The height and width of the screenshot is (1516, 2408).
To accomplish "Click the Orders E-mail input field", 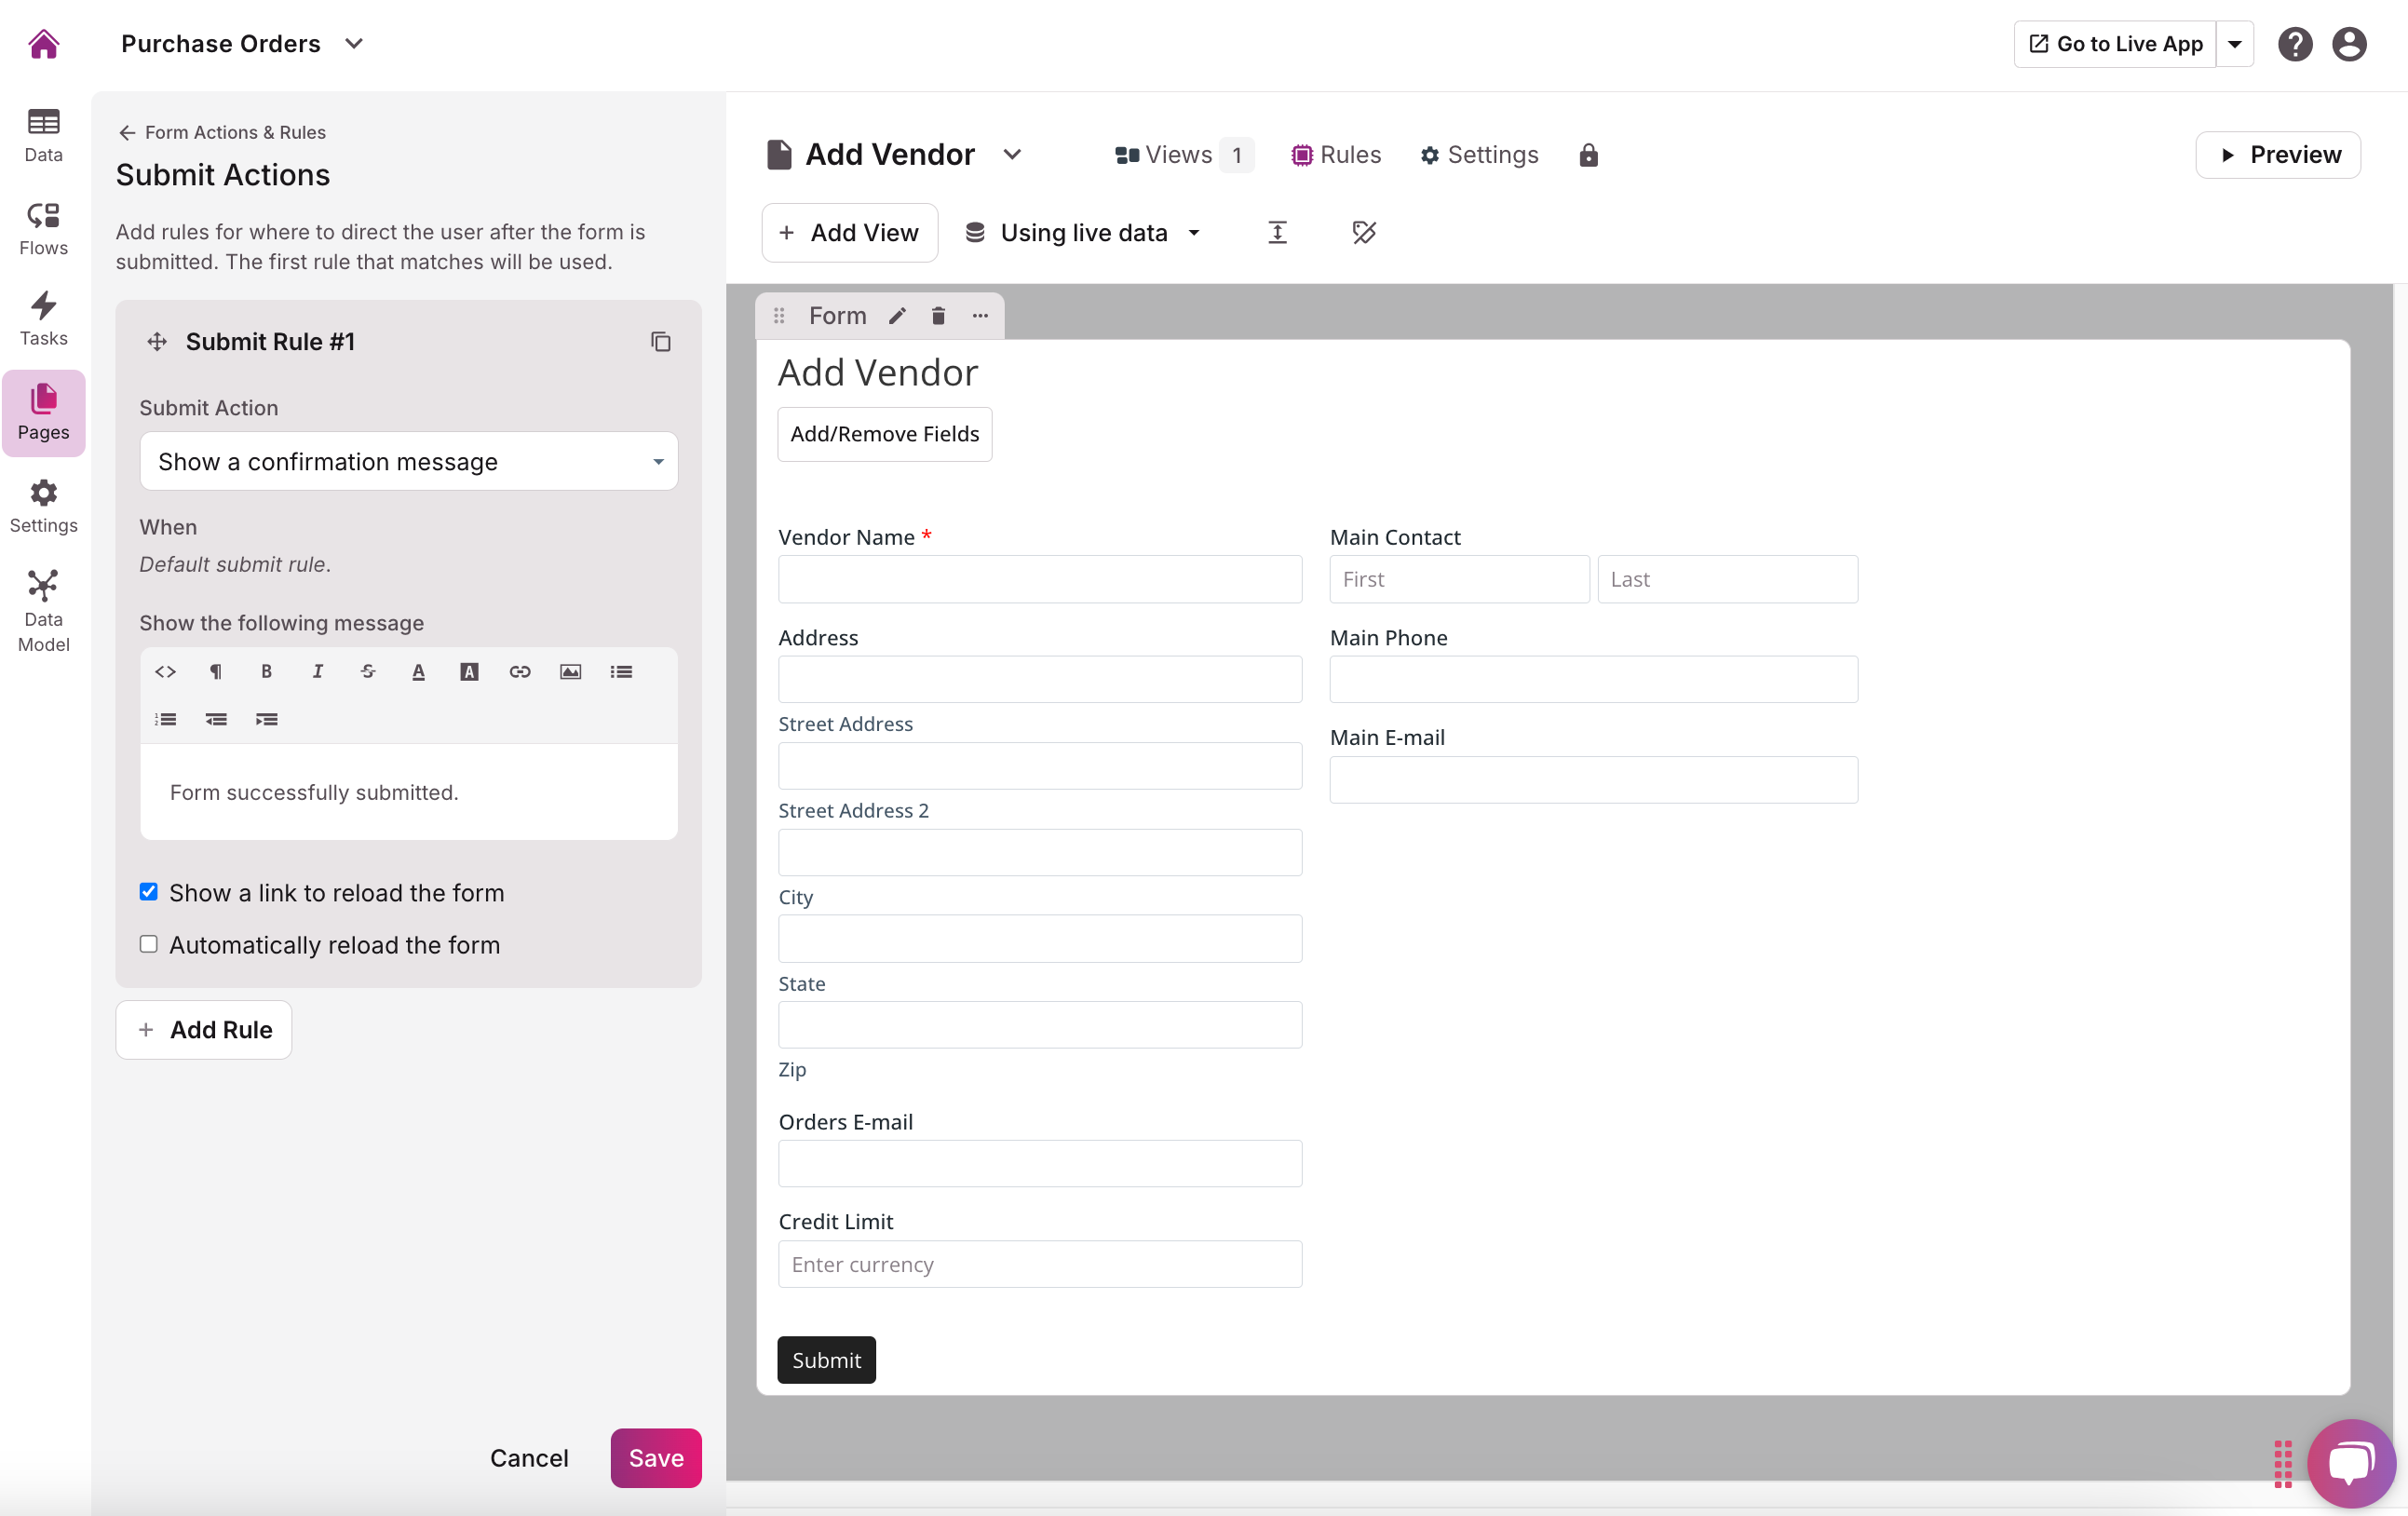I will pyautogui.click(x=1040, y=1163).
